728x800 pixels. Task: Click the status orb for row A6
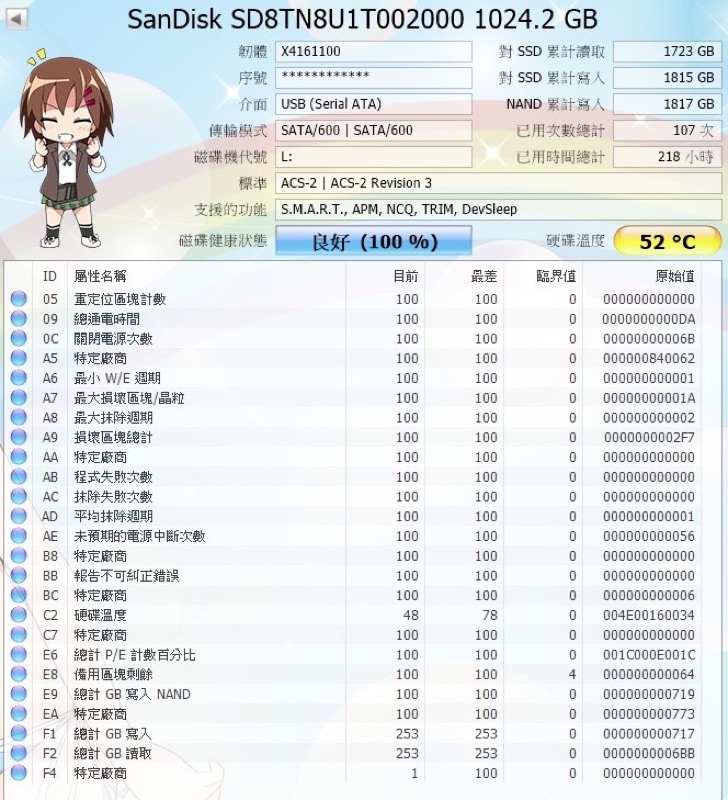pos(18,378)
